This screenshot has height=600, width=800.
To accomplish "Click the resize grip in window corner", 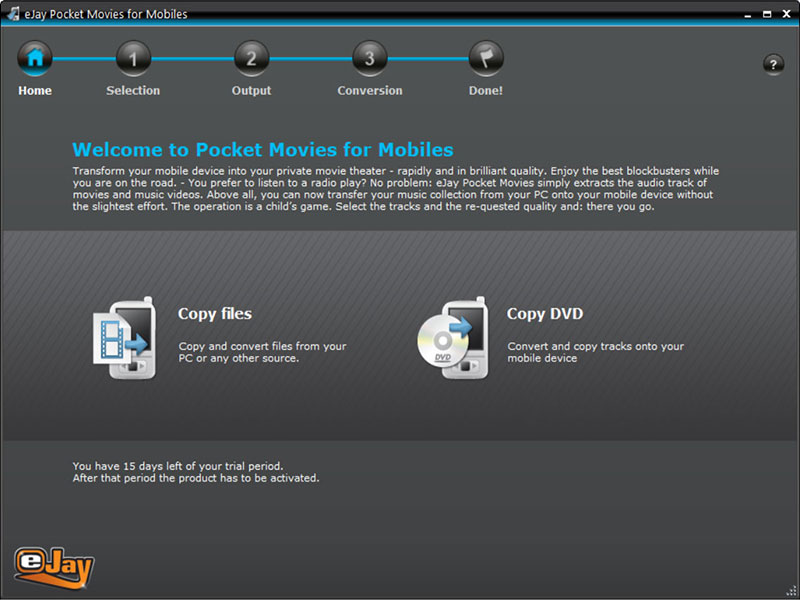I will pos(791,591).
